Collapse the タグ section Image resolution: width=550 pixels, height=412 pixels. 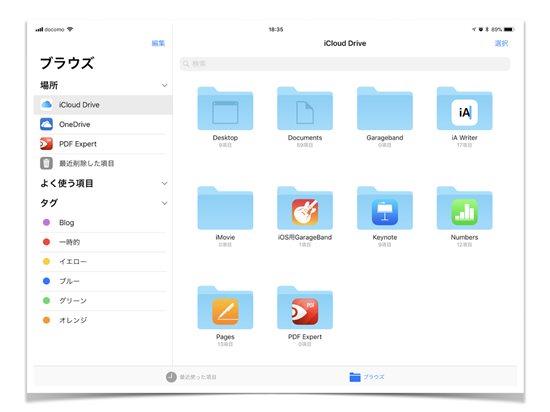click(x=165, y=203)
